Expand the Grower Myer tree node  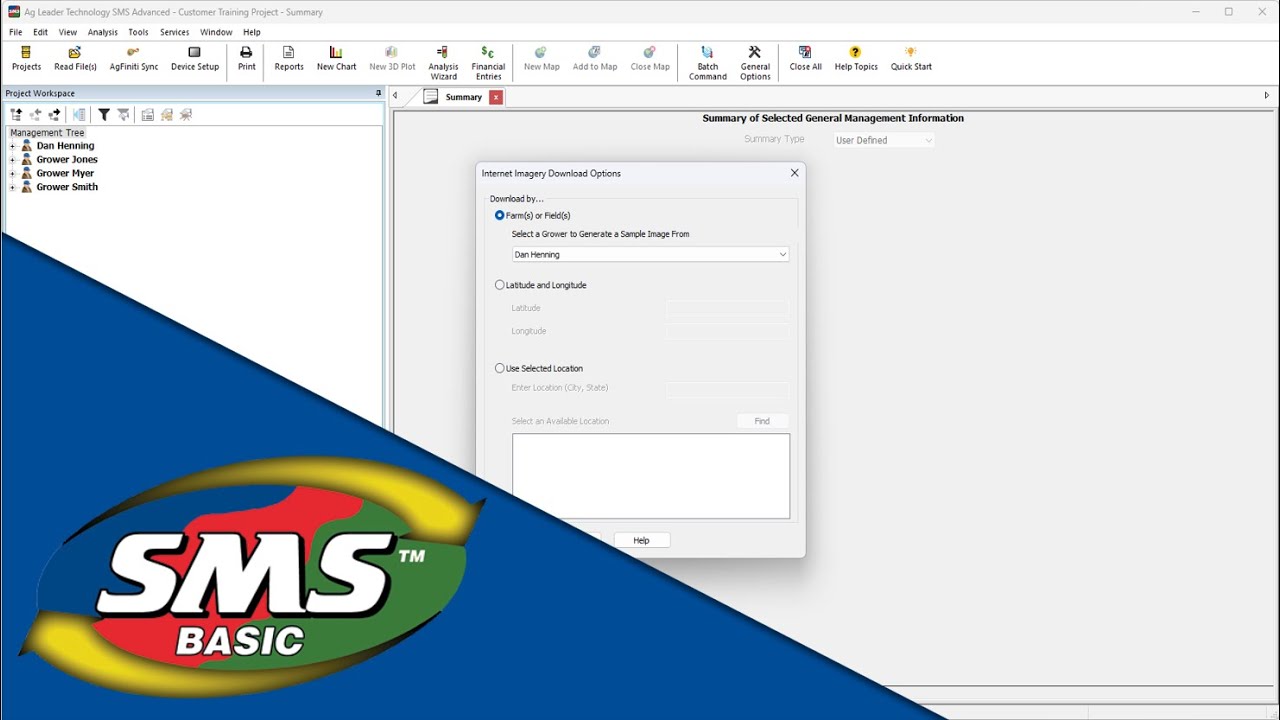pos(13,174)
